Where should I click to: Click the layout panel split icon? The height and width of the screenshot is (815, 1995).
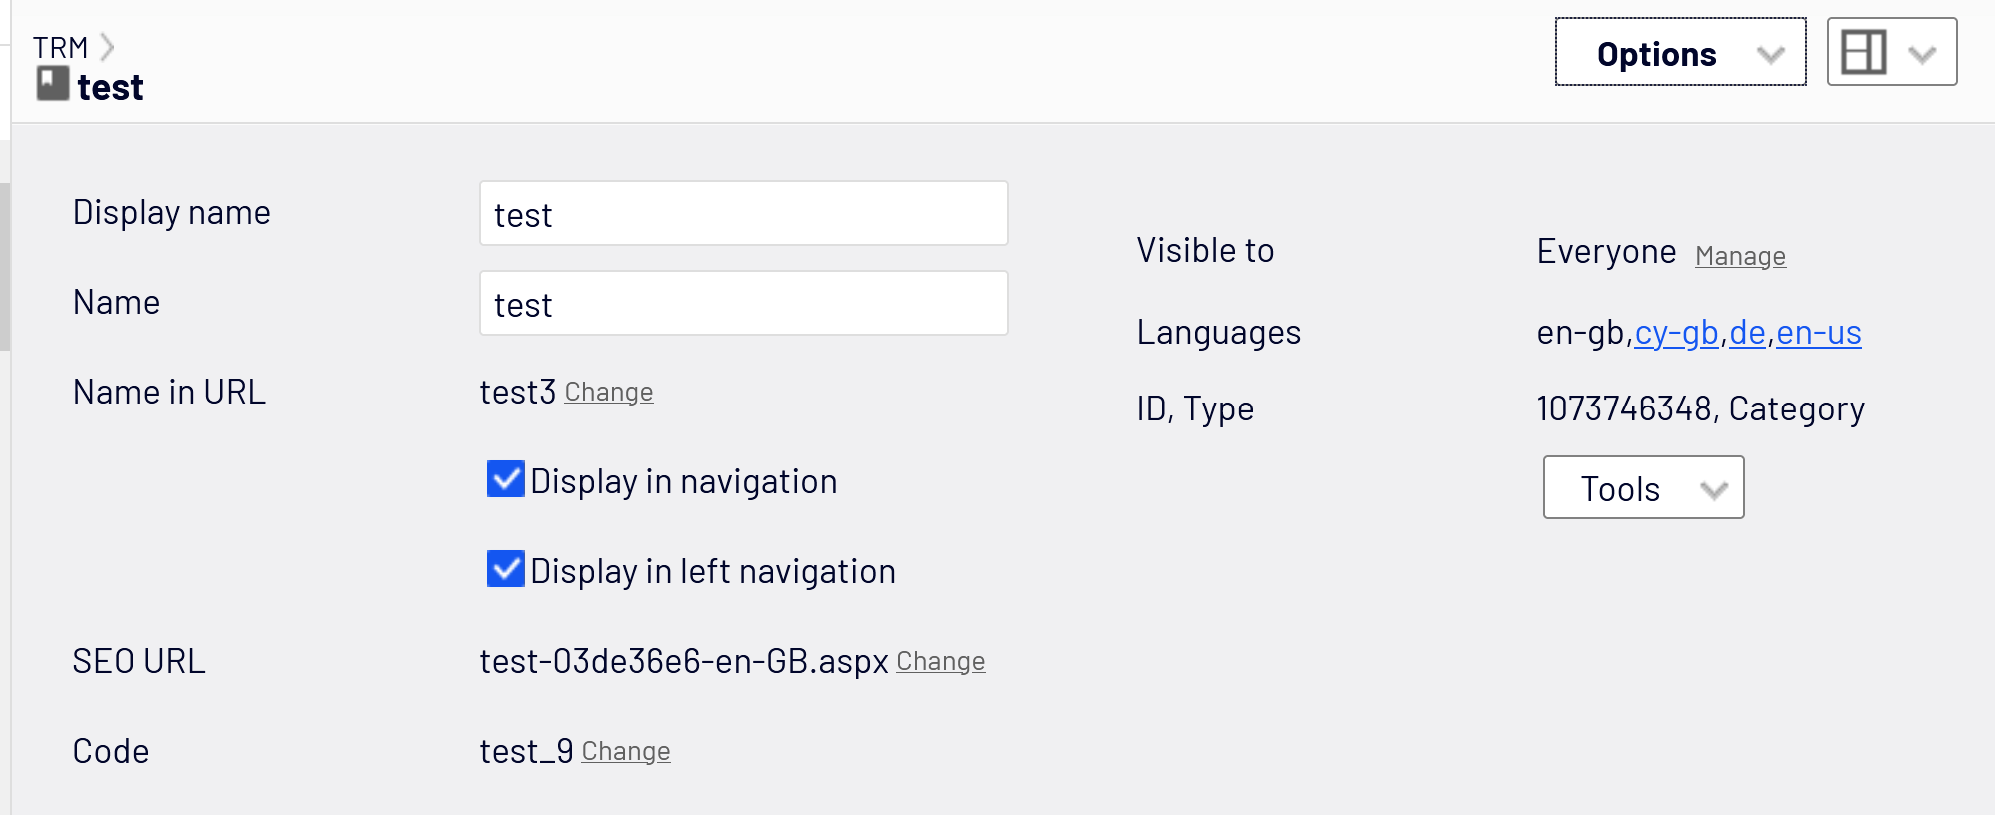pos(1864,52)
